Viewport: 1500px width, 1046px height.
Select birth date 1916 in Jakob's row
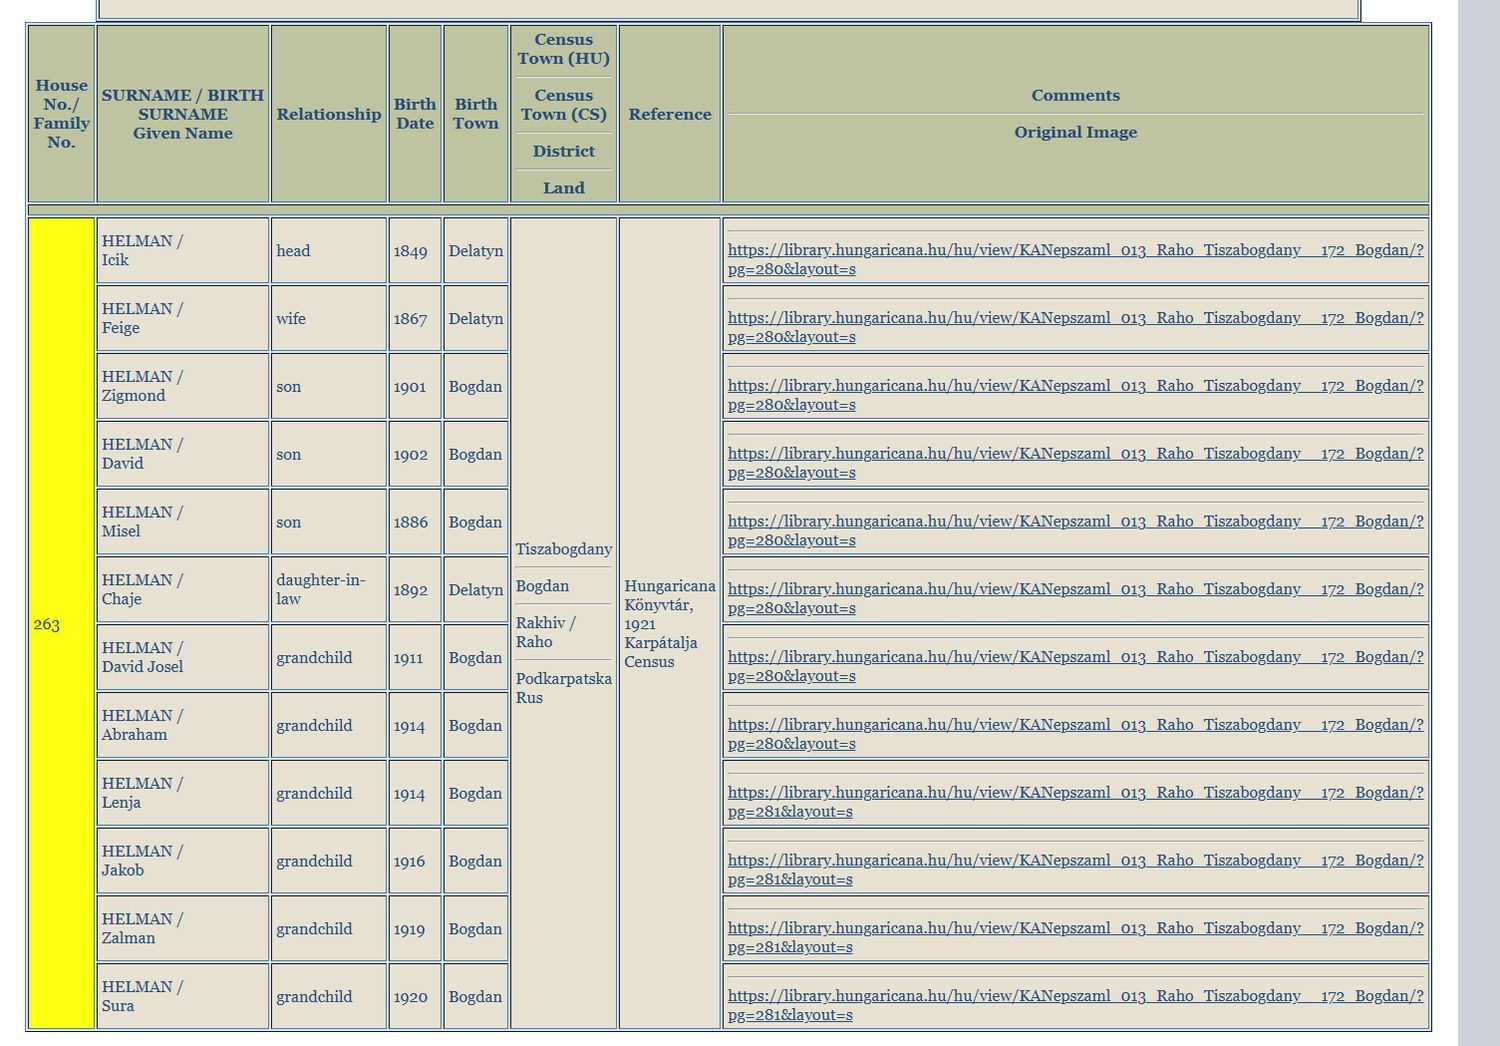coord(415,861)
